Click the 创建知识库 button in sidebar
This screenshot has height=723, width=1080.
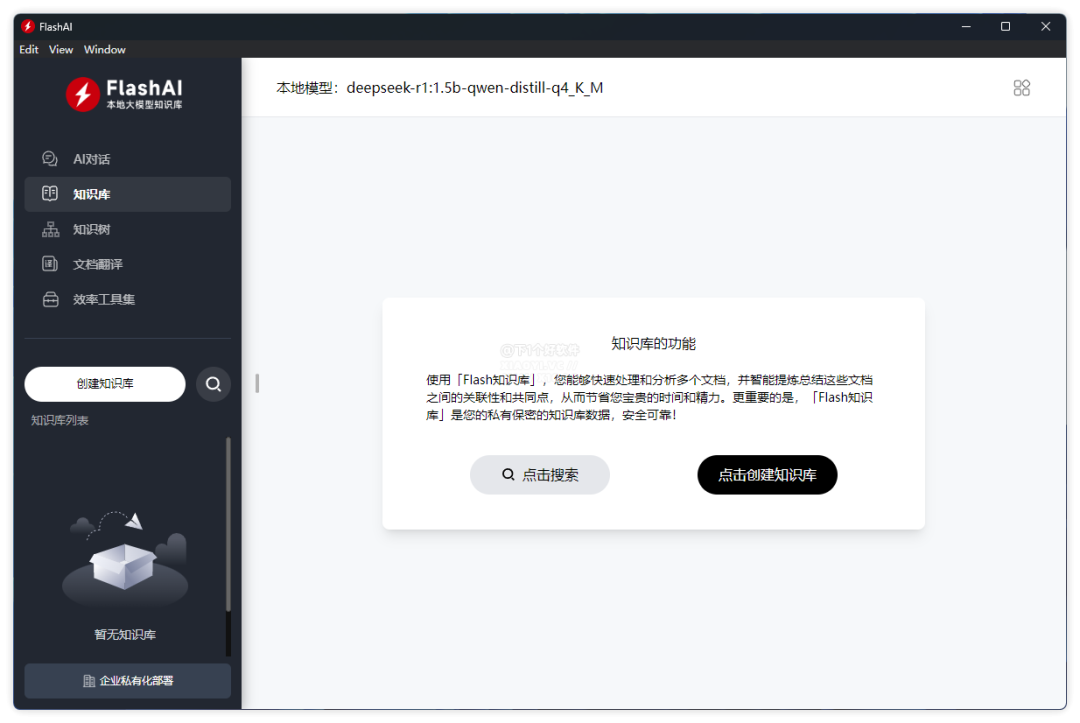(x=105, y=384)
